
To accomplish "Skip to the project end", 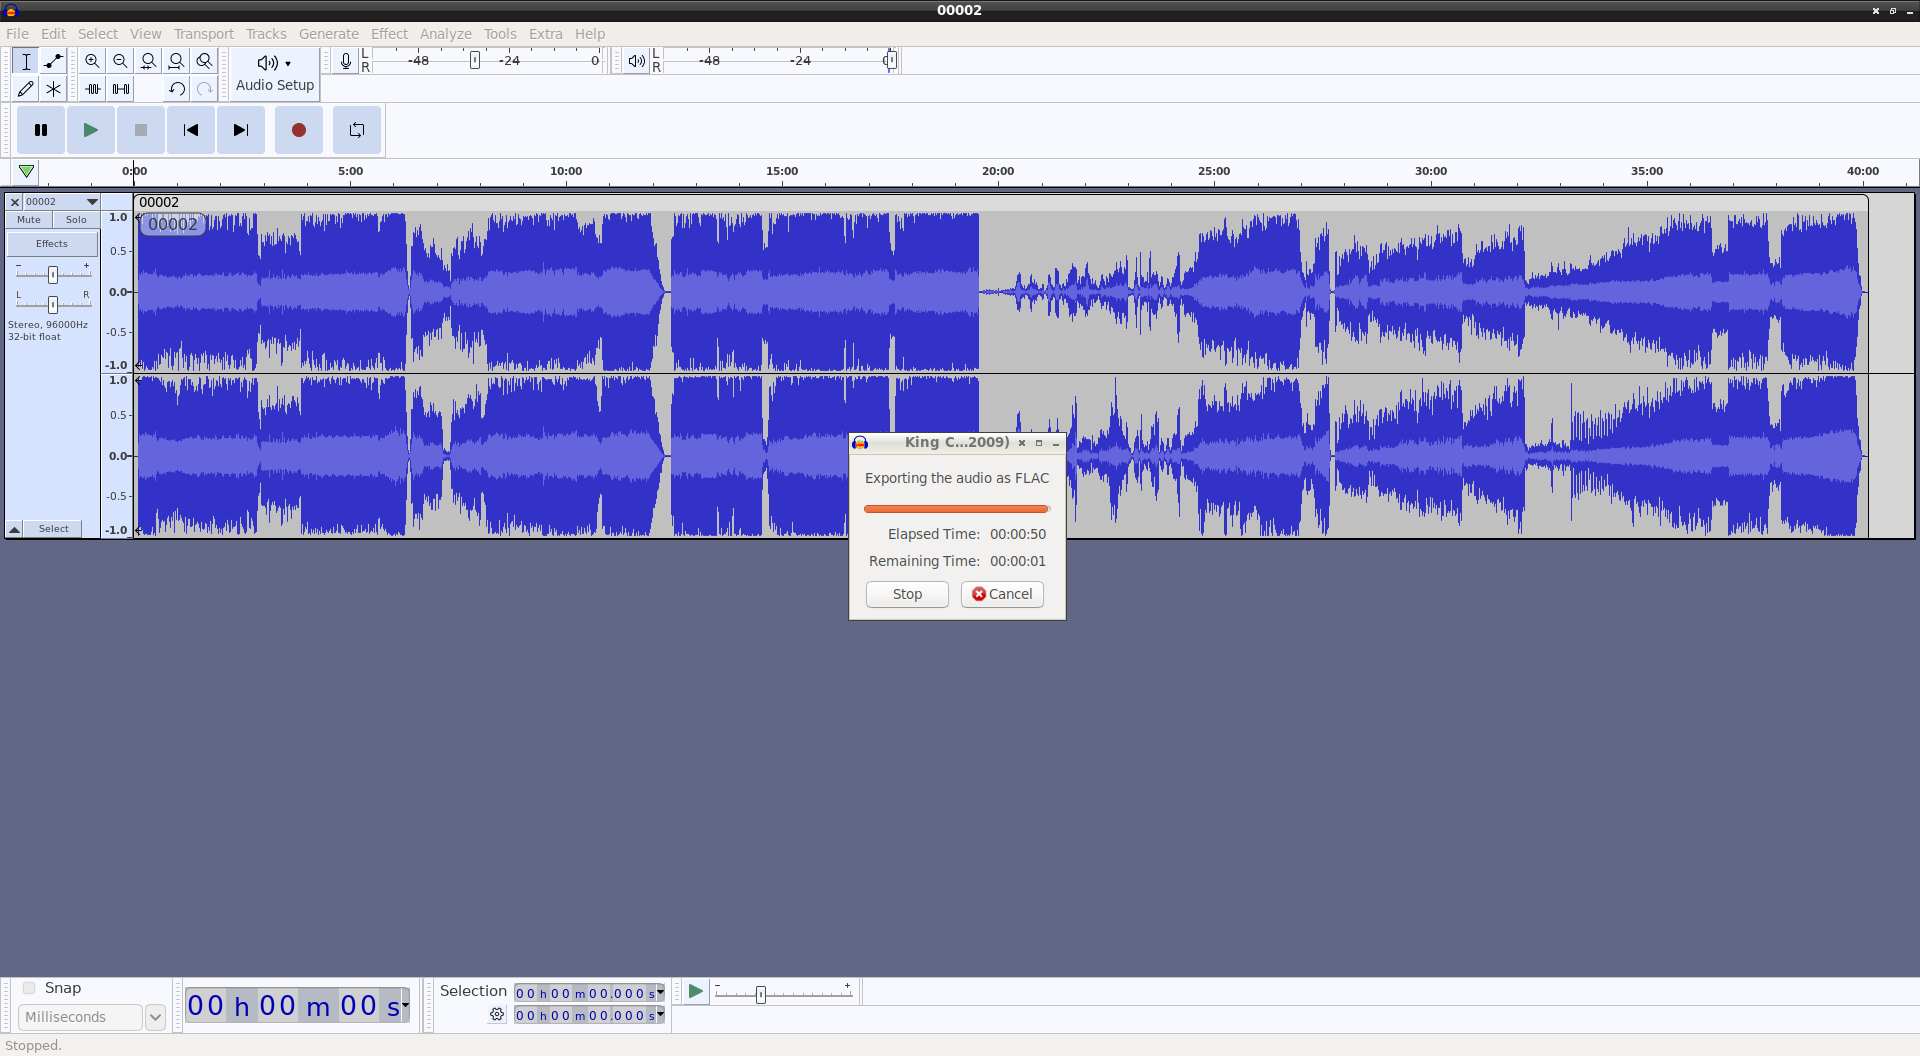I will point(241,130).
